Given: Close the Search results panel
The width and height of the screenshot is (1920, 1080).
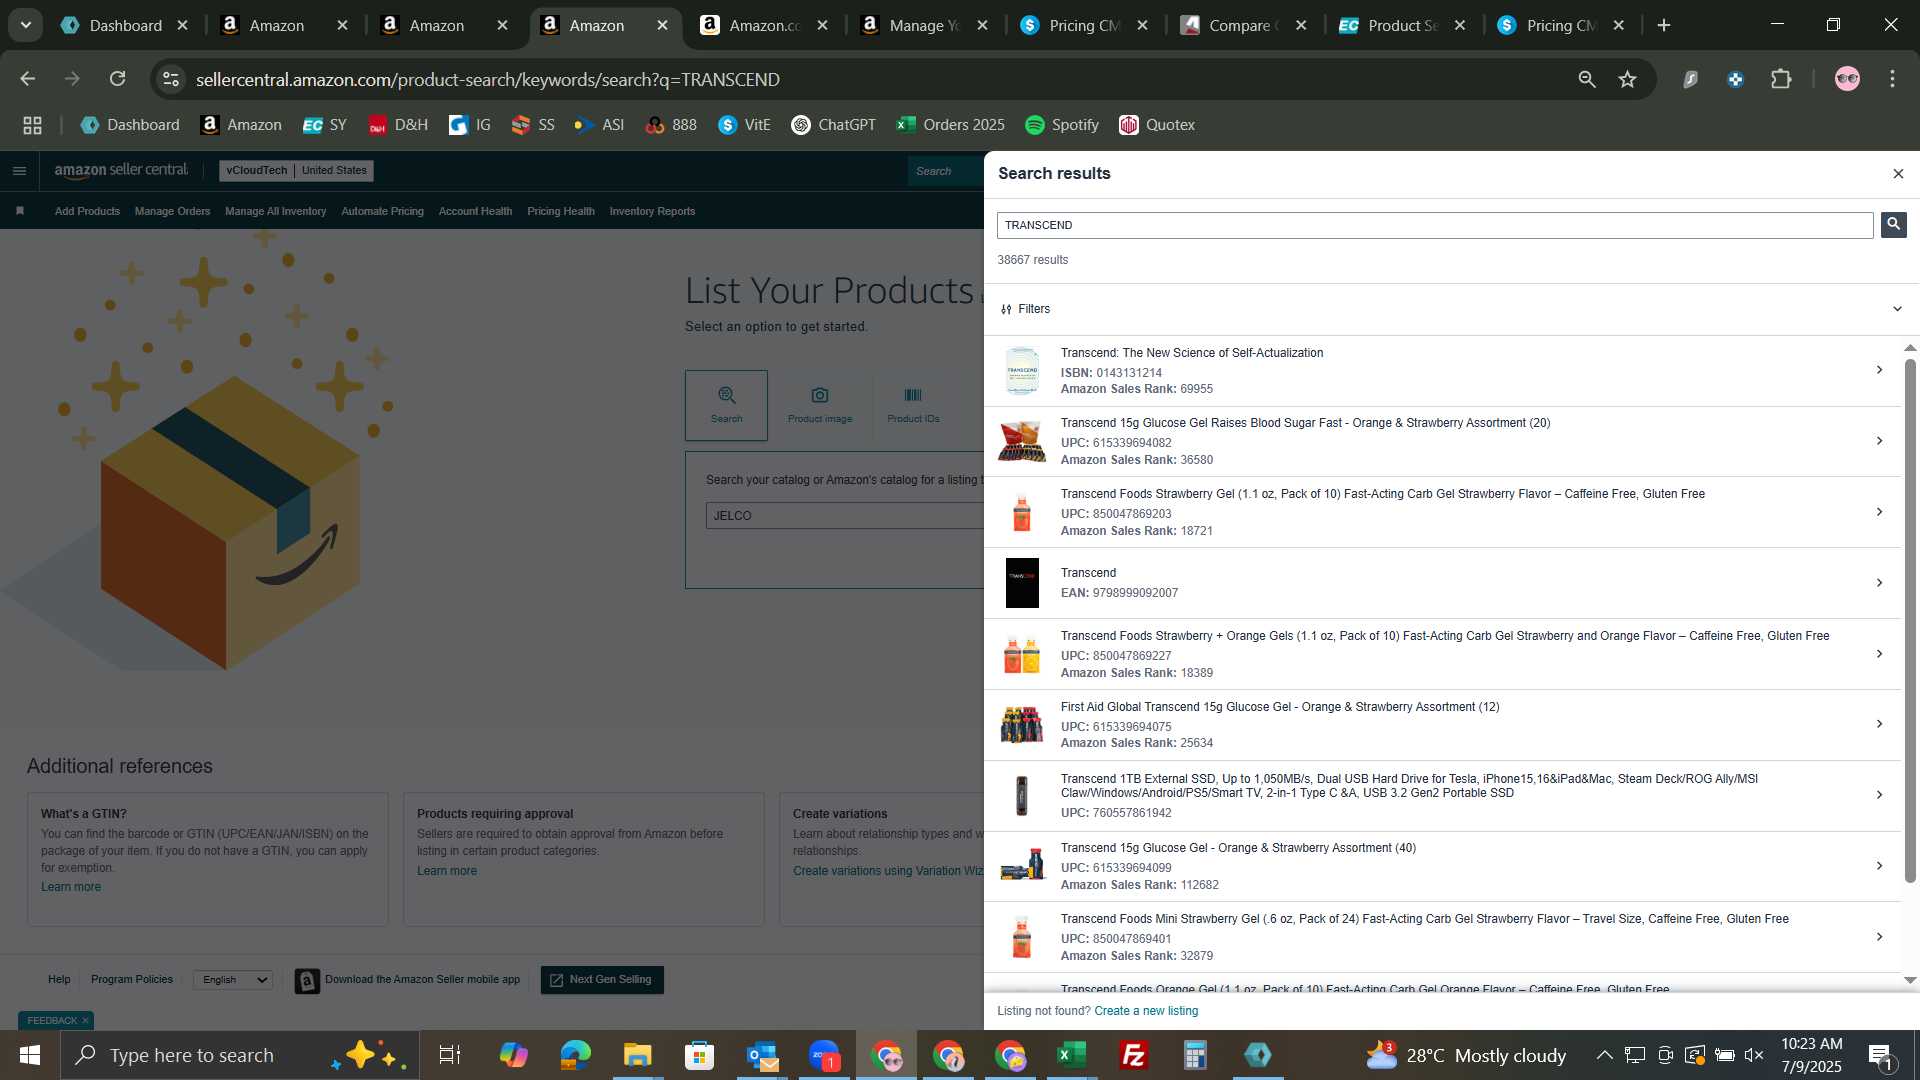Looking at the screenshot, I should (1898, 174).
